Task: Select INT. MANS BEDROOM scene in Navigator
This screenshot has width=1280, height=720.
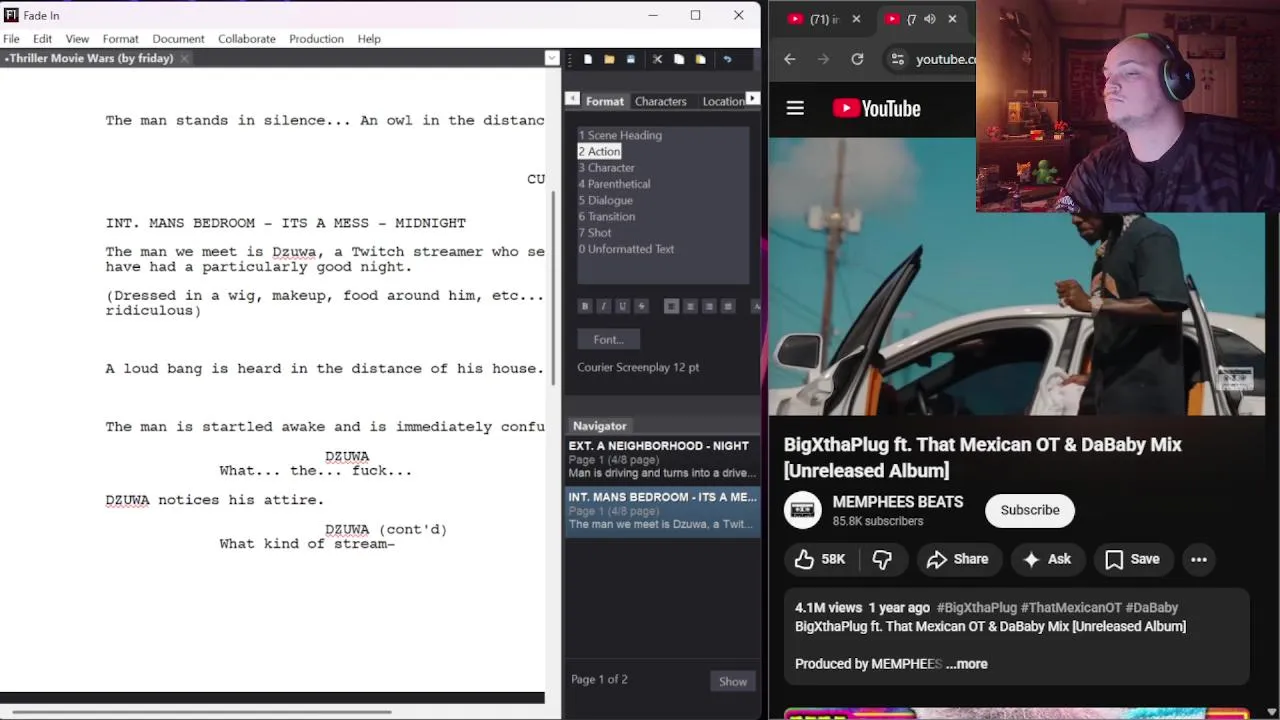Action: pos(662,510)
